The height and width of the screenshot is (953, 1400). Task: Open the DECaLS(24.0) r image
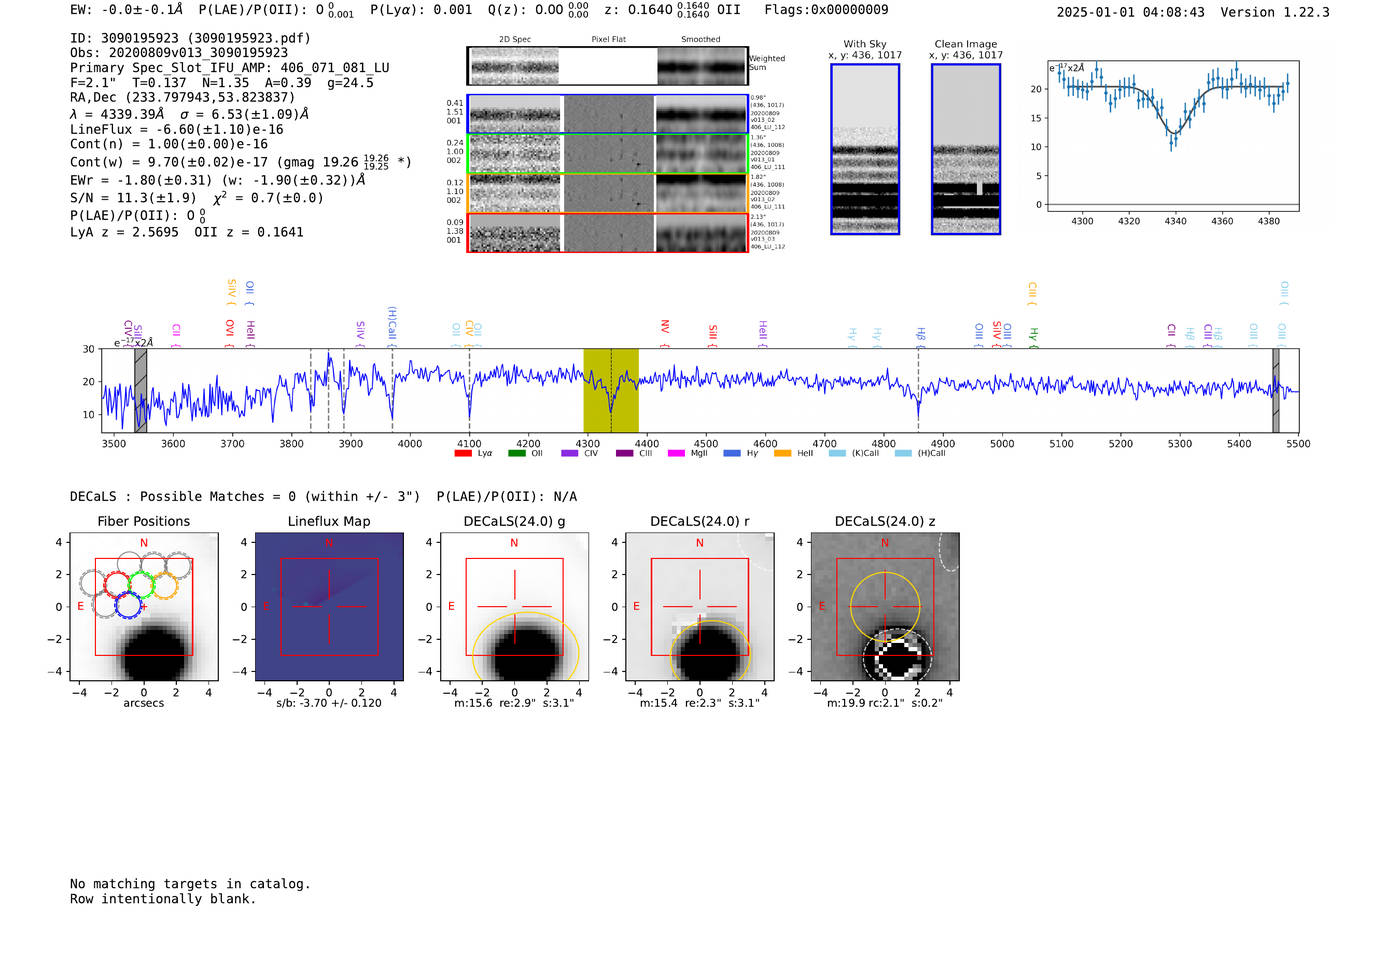pyautogui.click(x=700, y=607)
